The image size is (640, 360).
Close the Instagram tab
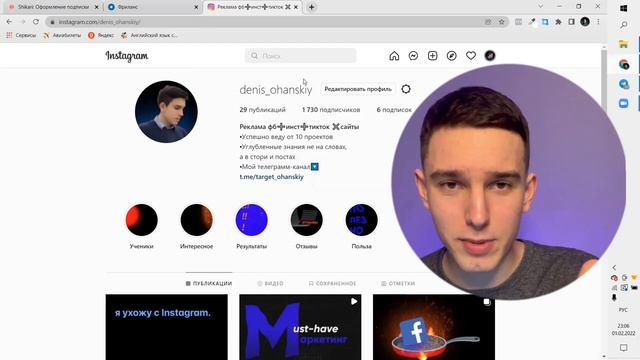[296, 7]
